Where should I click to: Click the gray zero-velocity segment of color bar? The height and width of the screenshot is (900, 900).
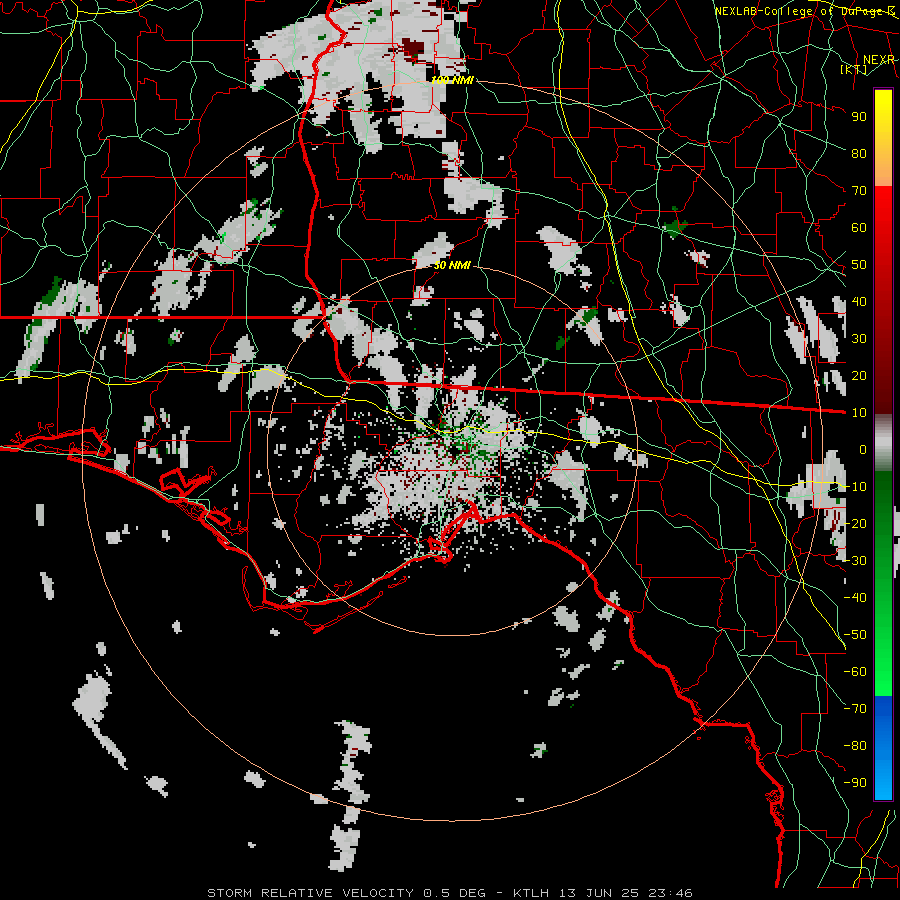(883, 443)
